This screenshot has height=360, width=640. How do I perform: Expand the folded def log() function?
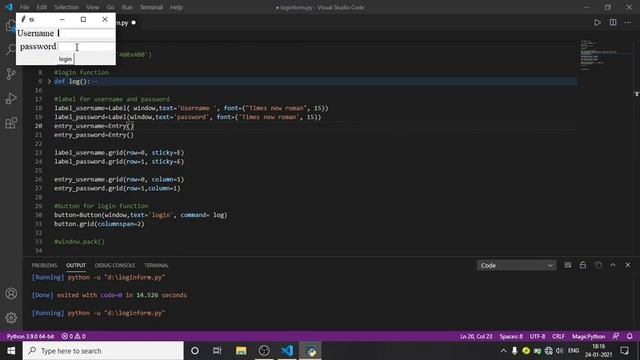pos(49,81)
